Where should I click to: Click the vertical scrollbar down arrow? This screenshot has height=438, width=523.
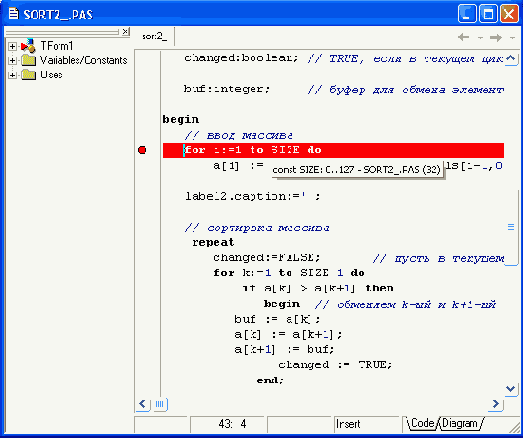pyautogui.click(x=511, y=389)
